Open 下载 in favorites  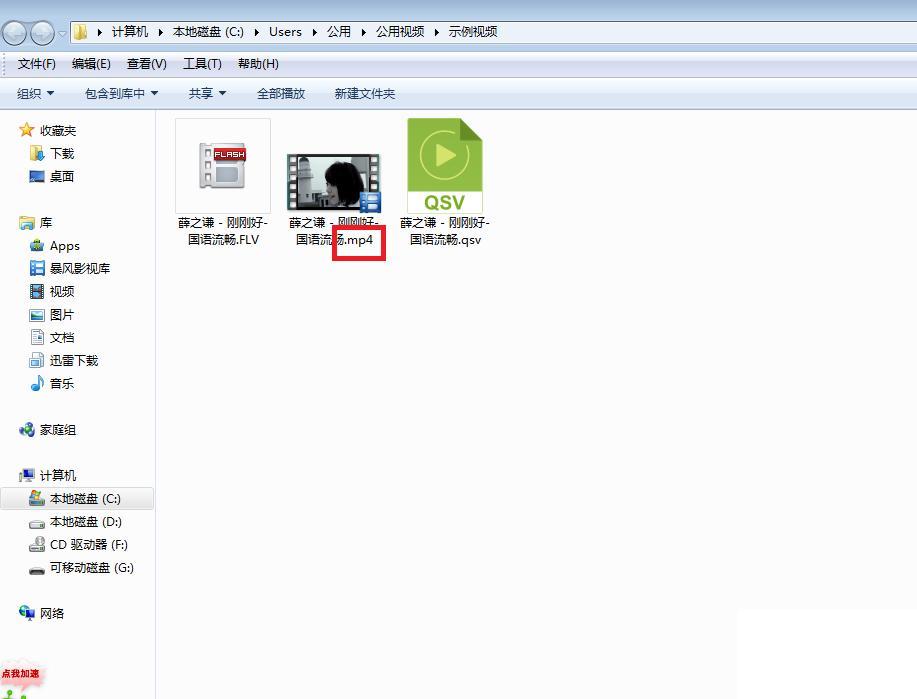coord(62,153)
